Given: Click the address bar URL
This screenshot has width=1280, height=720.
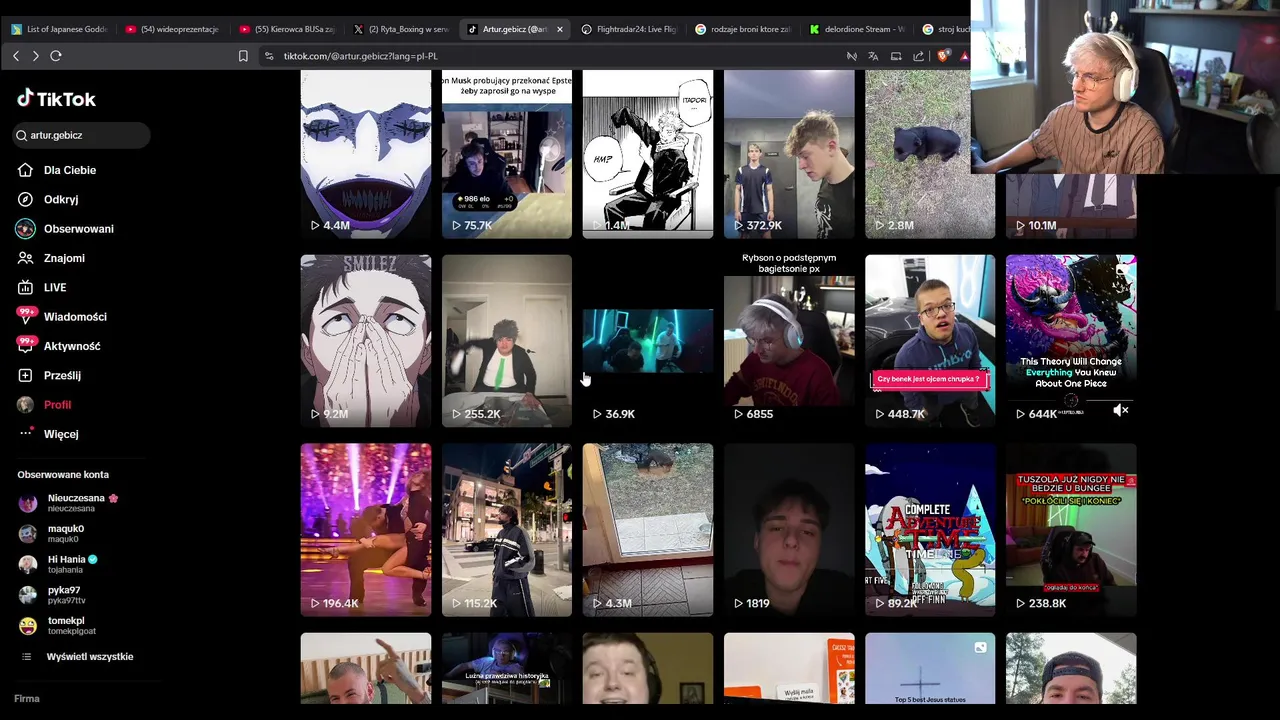Looking at the screenshot, I should pyautogui.click(x=361, y=56).
